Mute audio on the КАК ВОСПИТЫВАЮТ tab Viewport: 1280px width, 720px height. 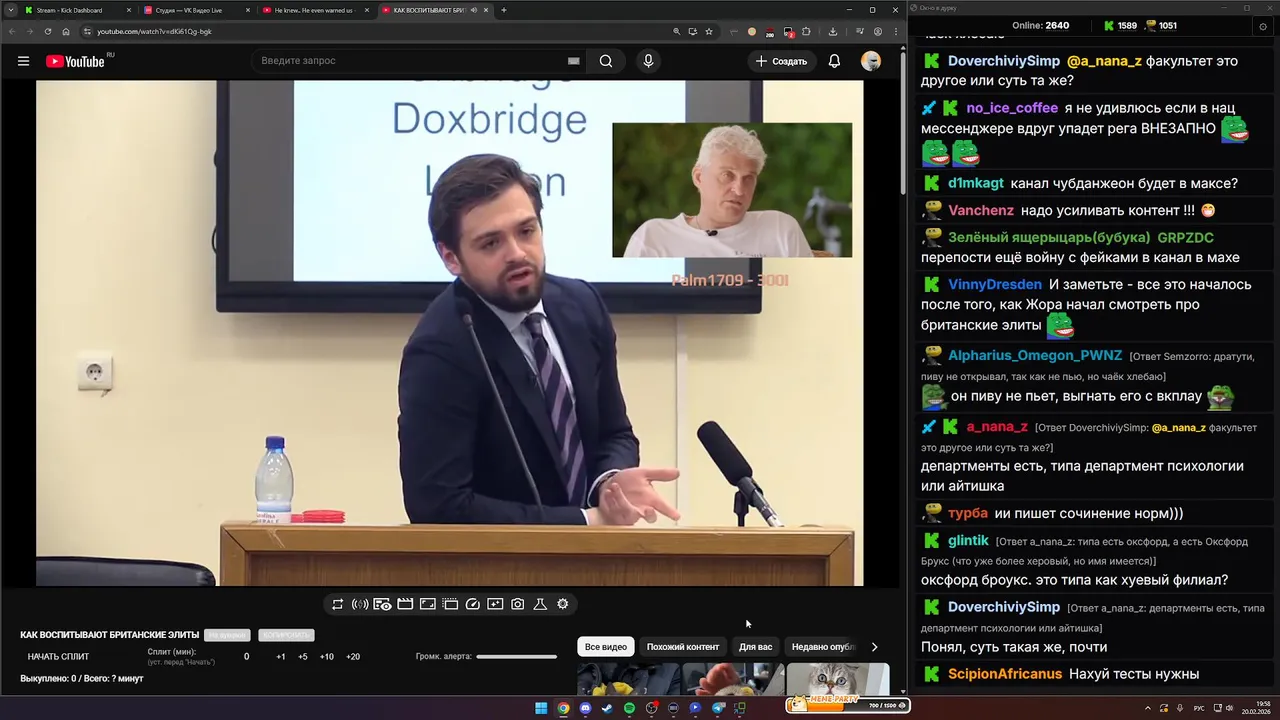[474, 10]
